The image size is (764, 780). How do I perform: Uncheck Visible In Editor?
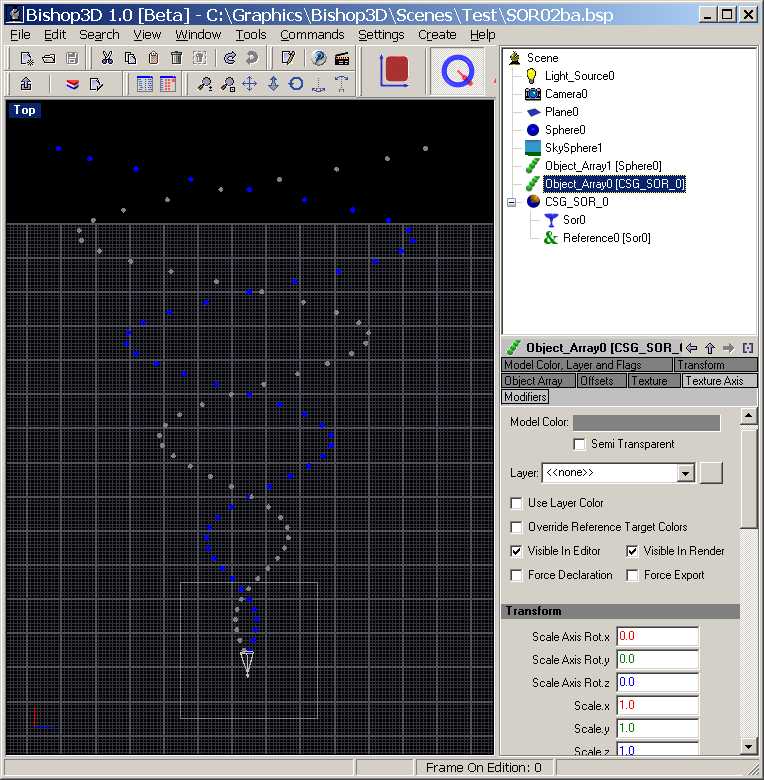tap(516, 551)
